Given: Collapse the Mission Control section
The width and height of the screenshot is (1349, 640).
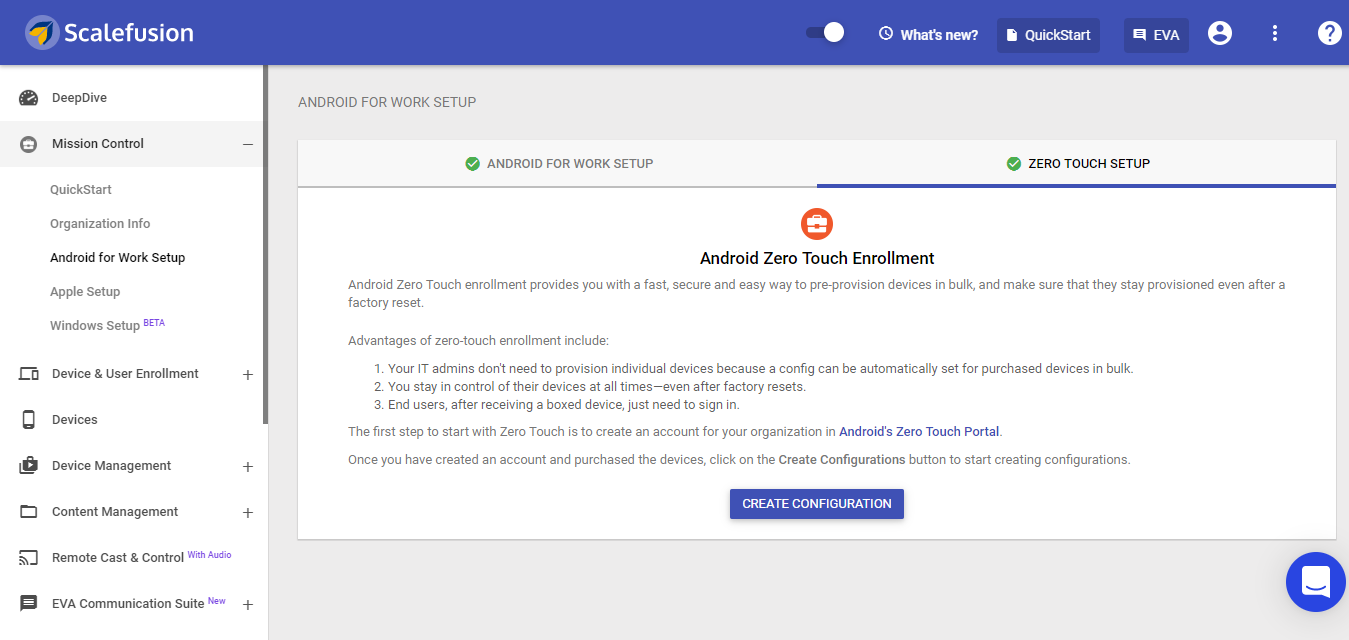Looking at the screenshot, I should coord(248,144).
